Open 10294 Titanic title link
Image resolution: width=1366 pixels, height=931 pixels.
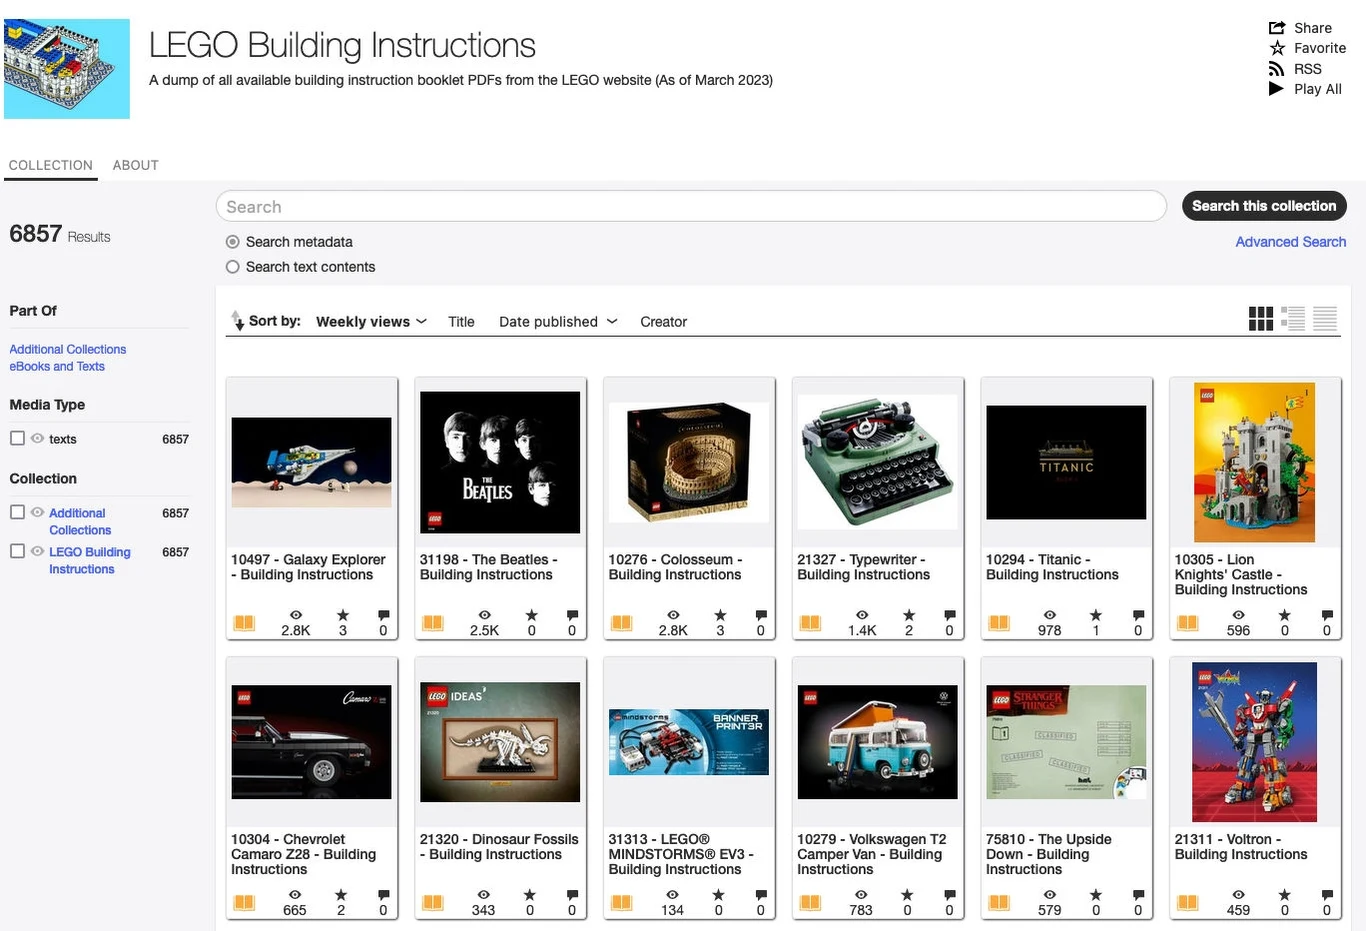tap(1052, 567)
